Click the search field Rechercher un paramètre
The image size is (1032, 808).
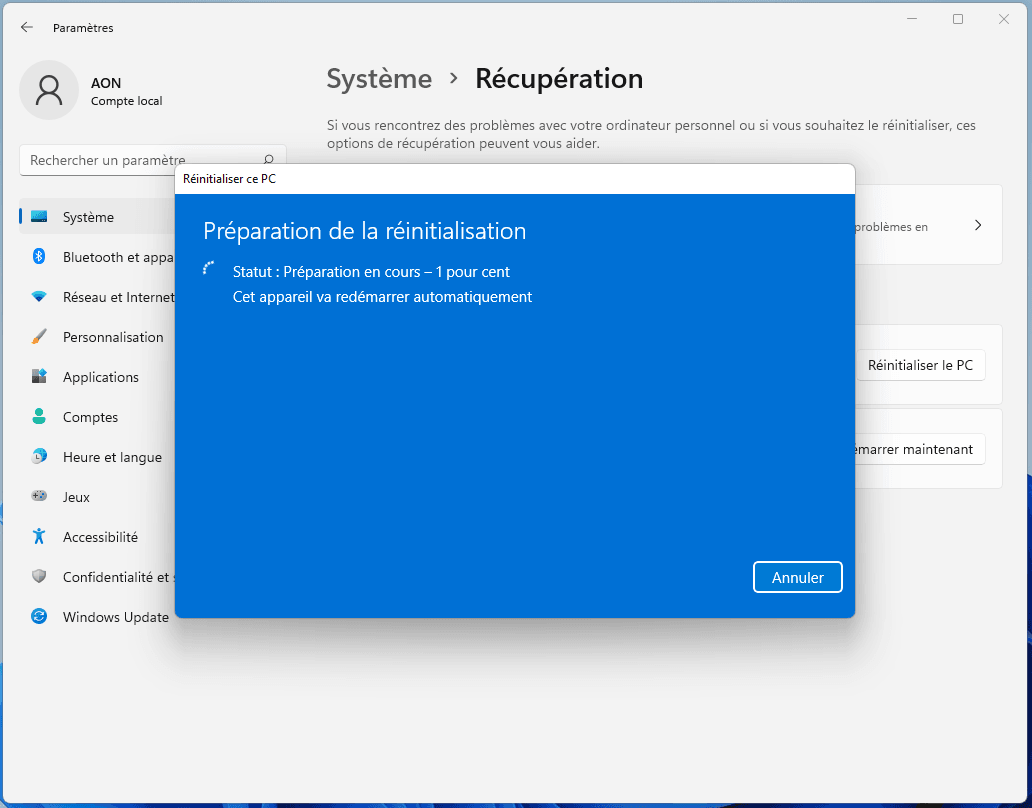point(140,160)
